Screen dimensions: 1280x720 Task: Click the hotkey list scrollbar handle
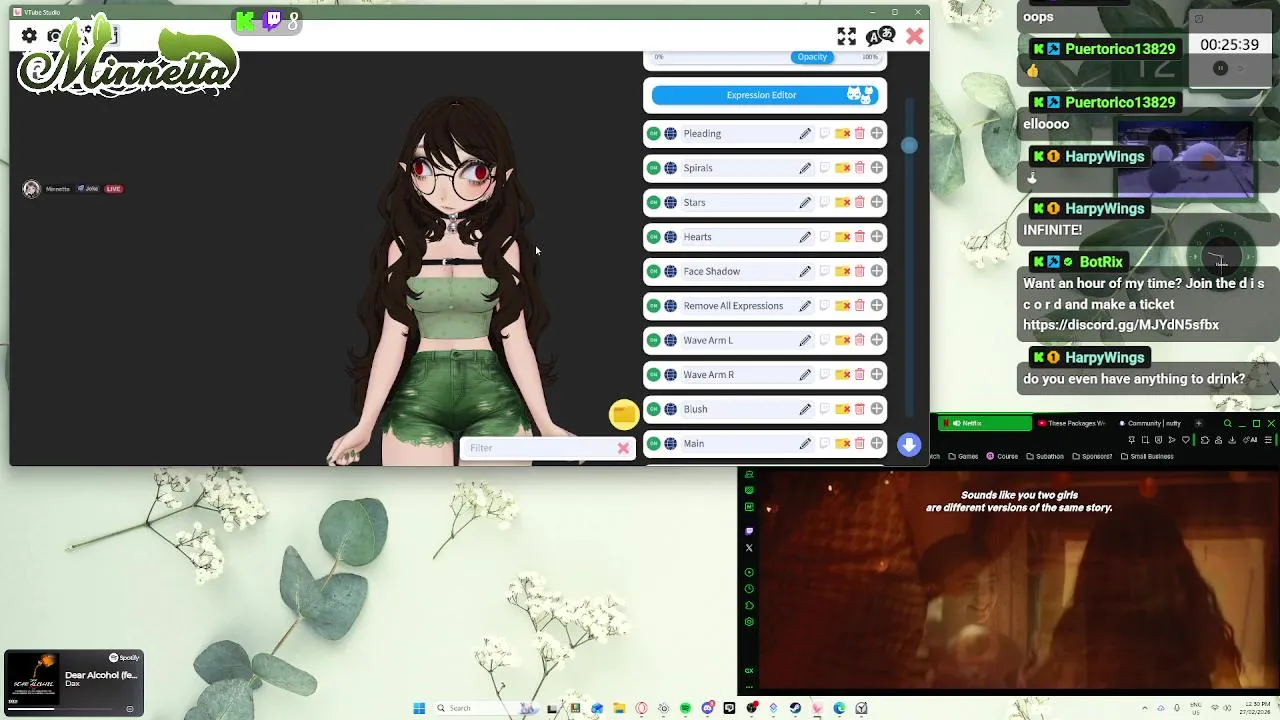click(909, 146)
